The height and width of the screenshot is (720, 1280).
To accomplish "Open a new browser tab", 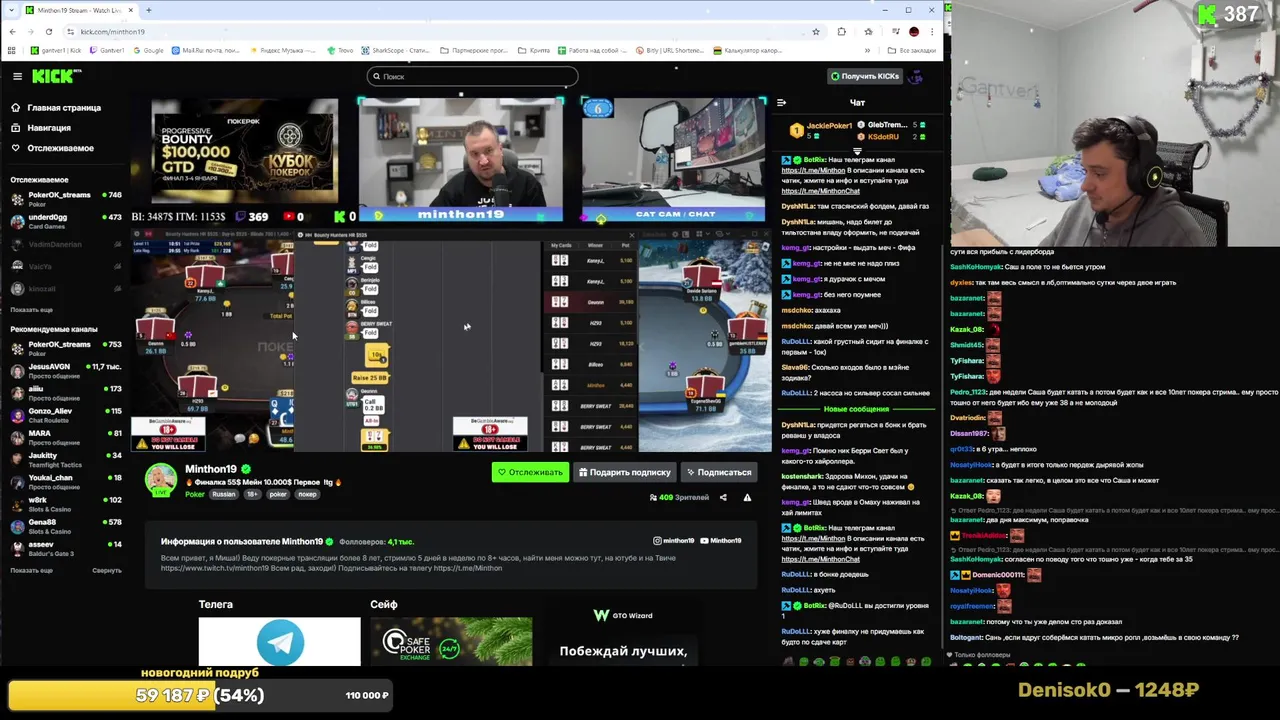I will 148,10.
